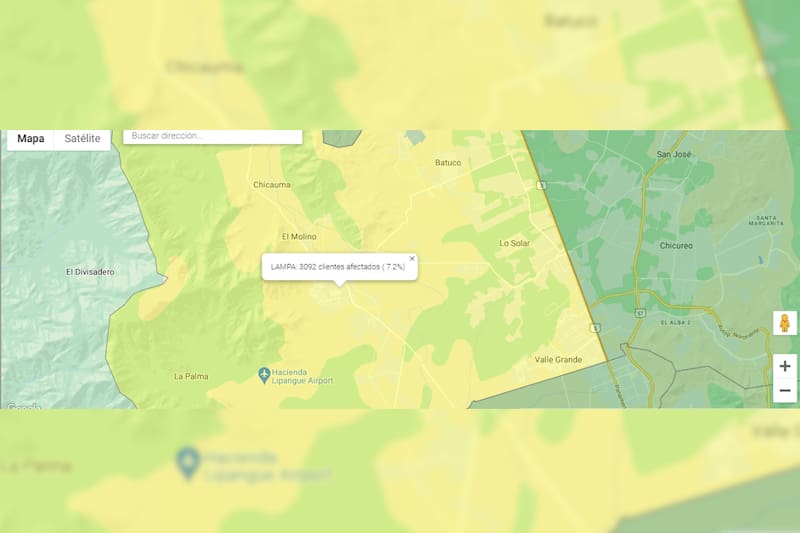Close the LAMPA info popup
Screen dimensions: 800x533
pyautogui.click(x=412, y=259)
